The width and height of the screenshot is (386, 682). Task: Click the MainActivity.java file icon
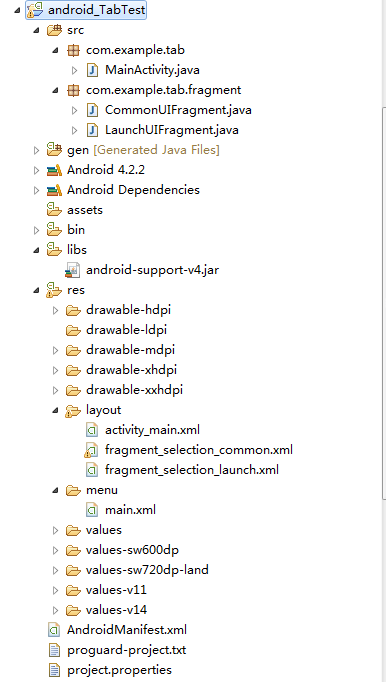(x=92, y=70)
